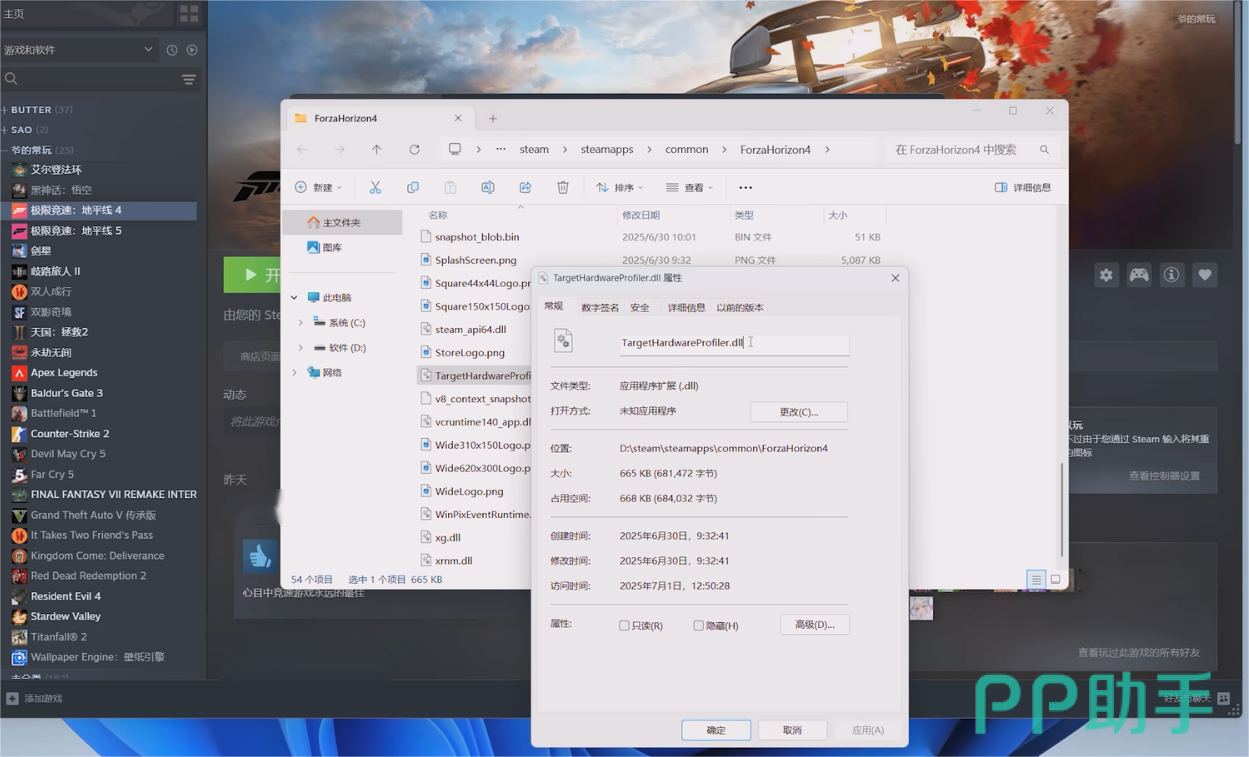This screenshot has height=757, width=1249.
Task: Click the Delete trash can icon
Action: point(563,187)
